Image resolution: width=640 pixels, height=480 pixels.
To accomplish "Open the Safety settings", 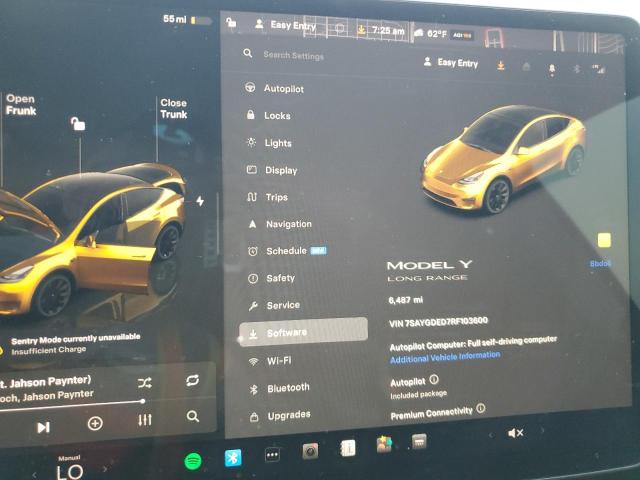I will pos(271,278).
